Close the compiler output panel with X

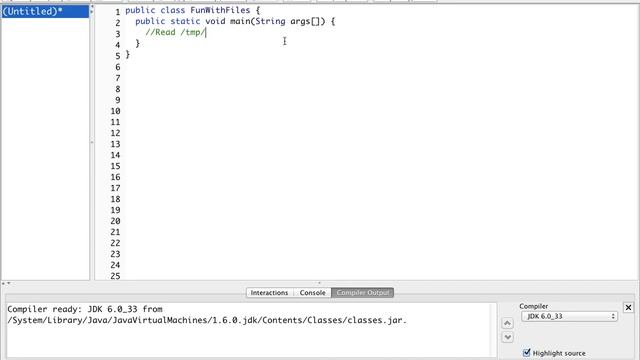click(x=628, y=307)
